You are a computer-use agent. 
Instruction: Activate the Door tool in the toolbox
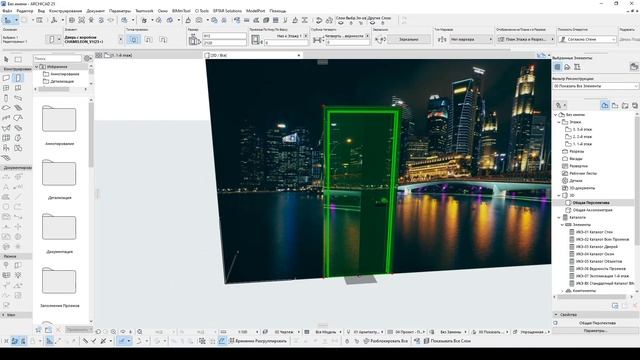(x=18, y=78)
